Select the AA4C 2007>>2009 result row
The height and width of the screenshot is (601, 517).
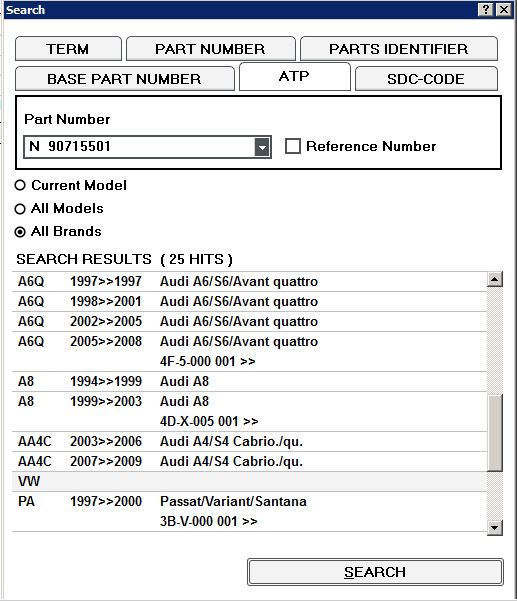249,461
